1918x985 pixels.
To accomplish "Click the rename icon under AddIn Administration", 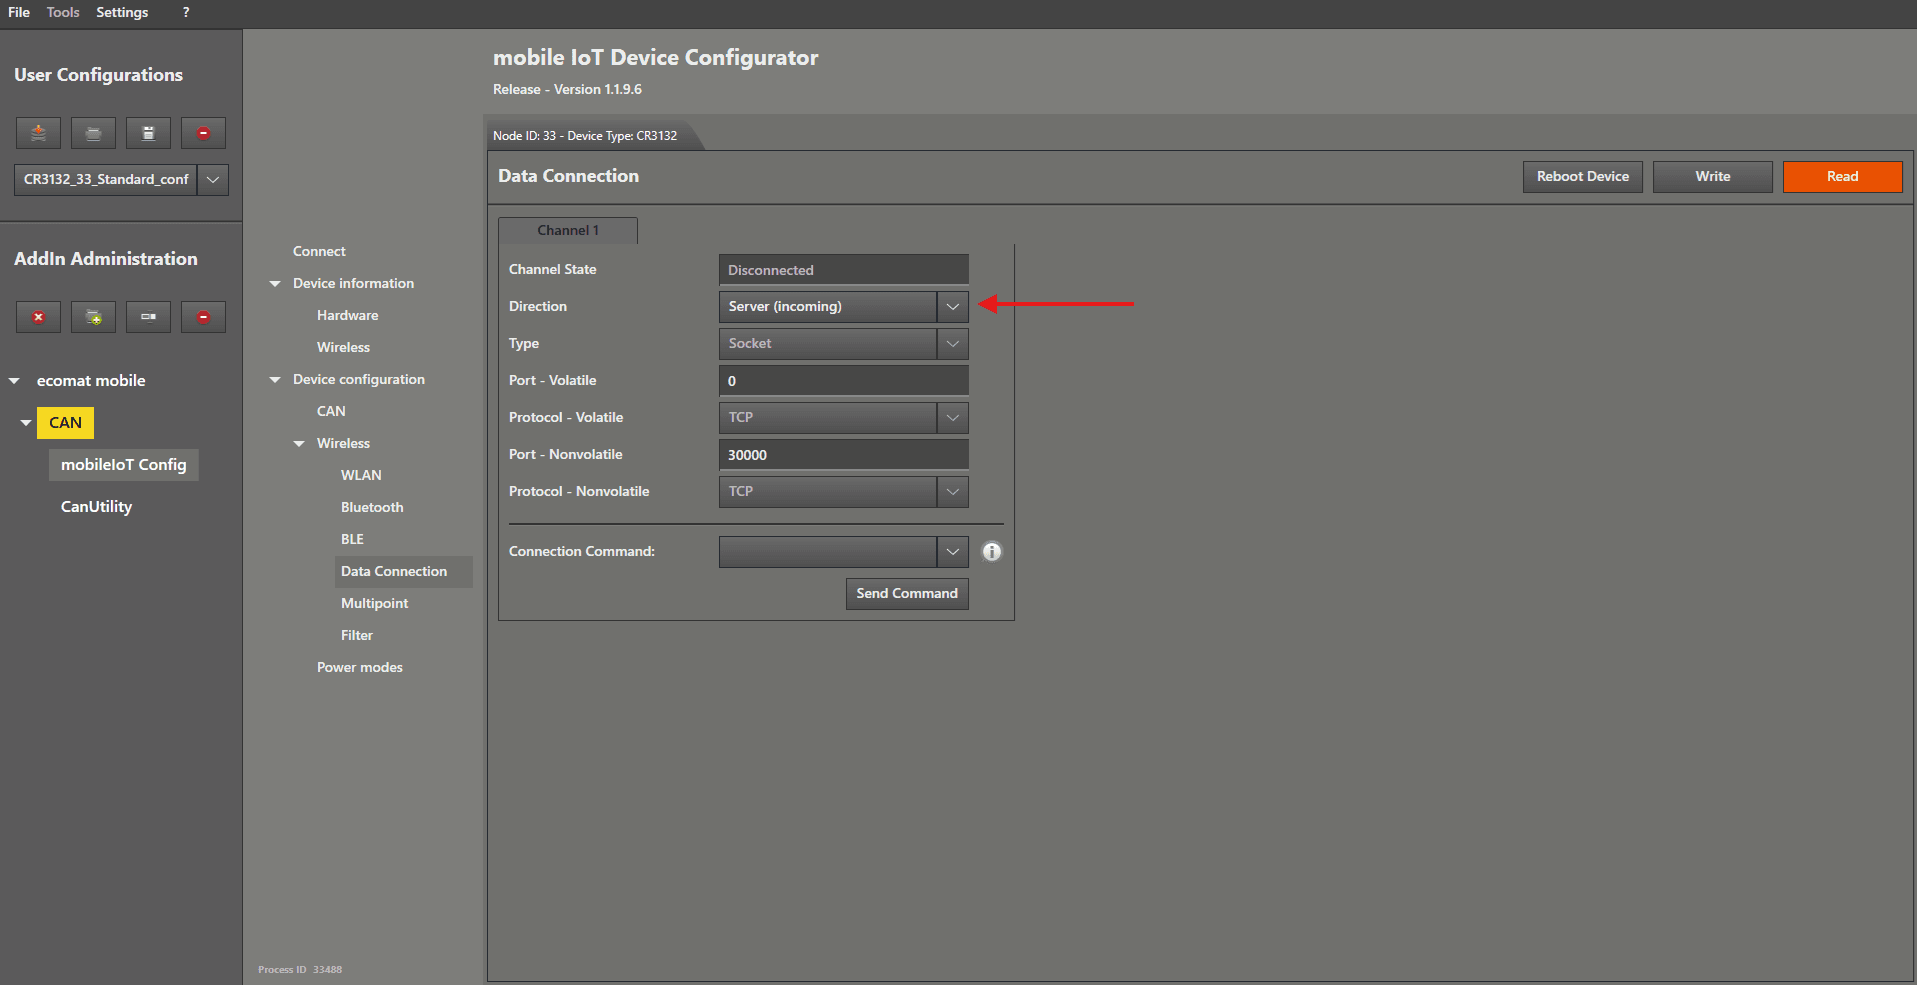I will (148, 317).
